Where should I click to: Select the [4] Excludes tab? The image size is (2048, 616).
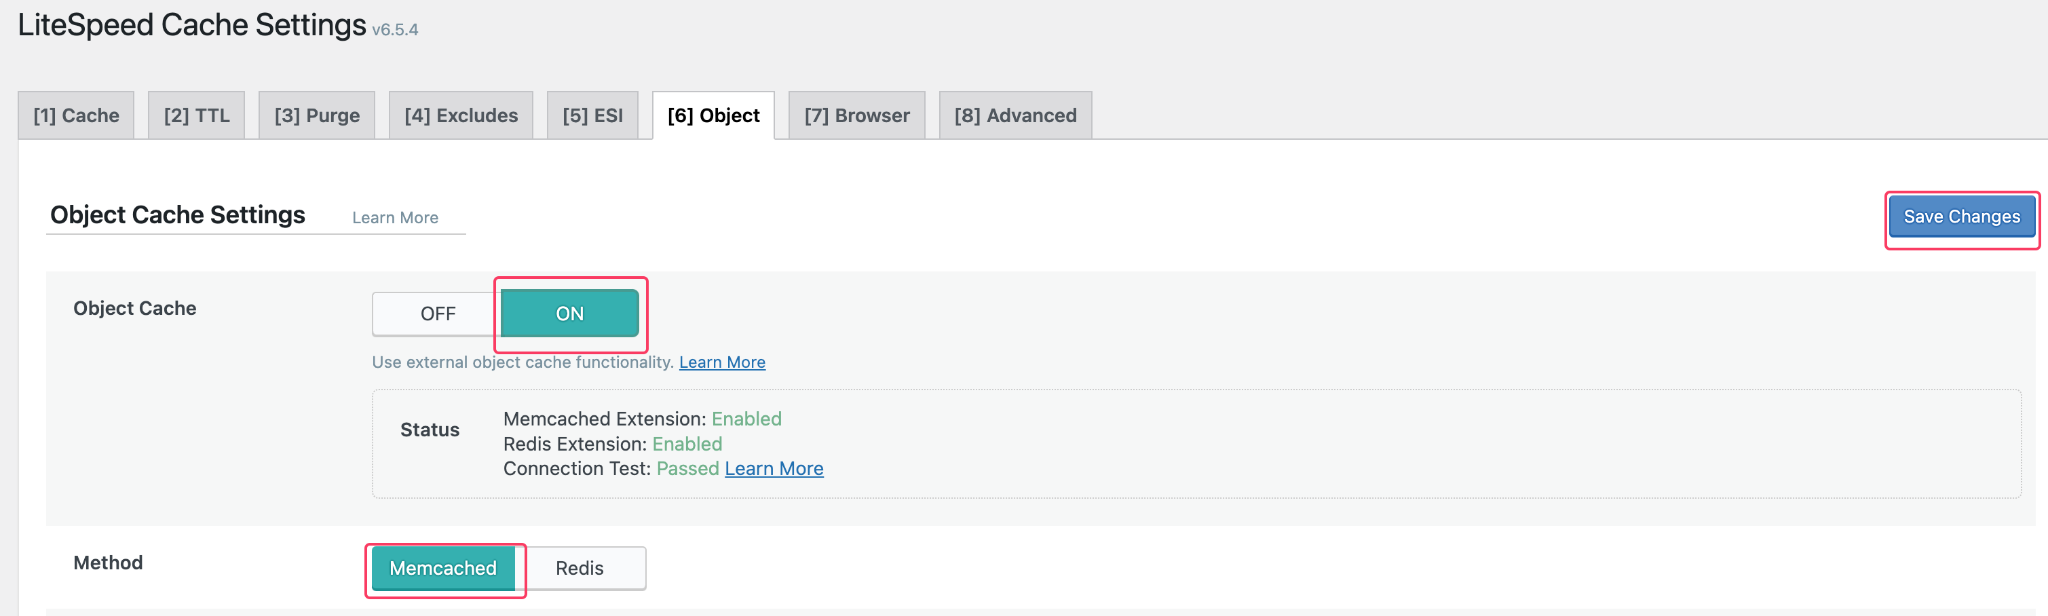click(x=461, y=116)
